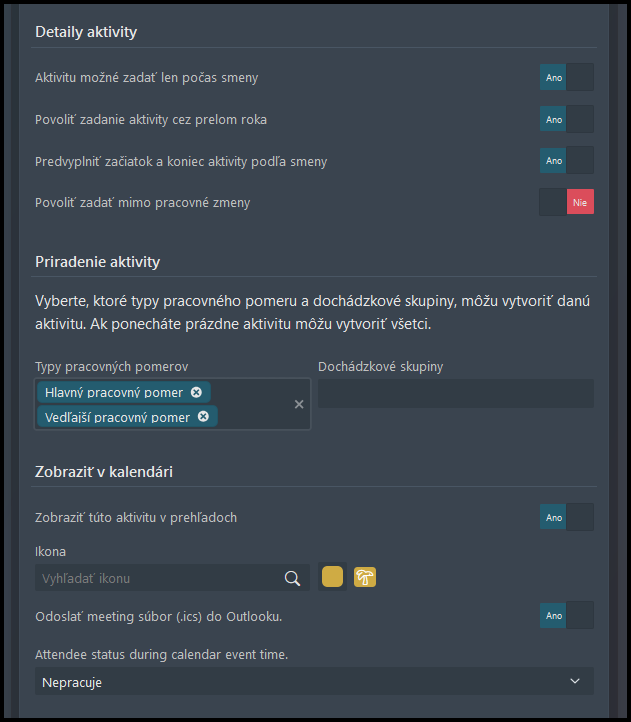
Task: Open the yellow color swatch picker
Action: point(332,577)
